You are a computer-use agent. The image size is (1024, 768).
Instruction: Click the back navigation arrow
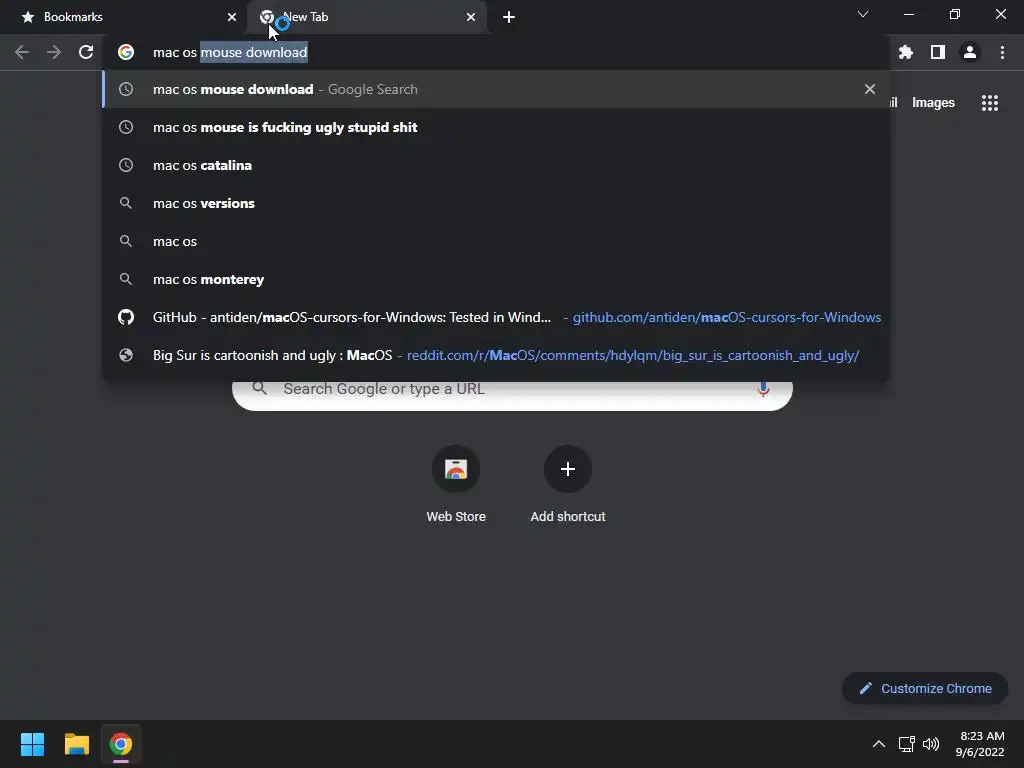pyautogui.click(x=22, y=52)
